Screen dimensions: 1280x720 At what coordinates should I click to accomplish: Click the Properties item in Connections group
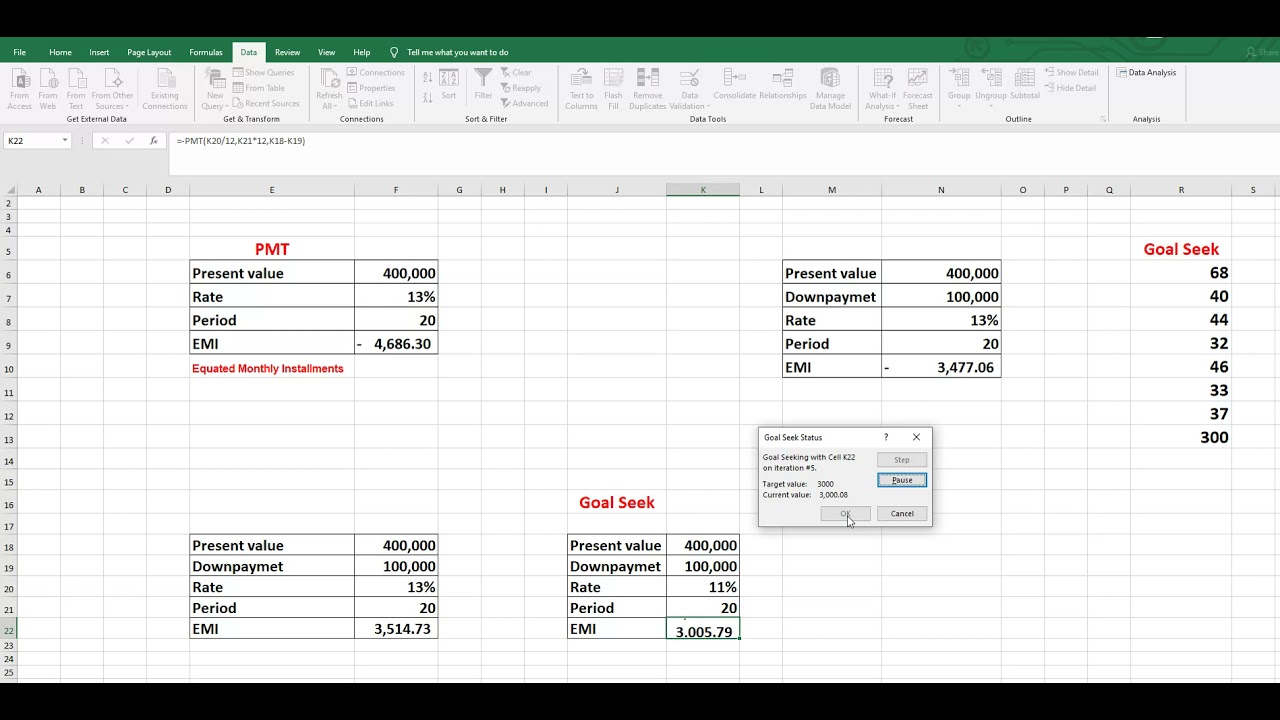[370, 88]
